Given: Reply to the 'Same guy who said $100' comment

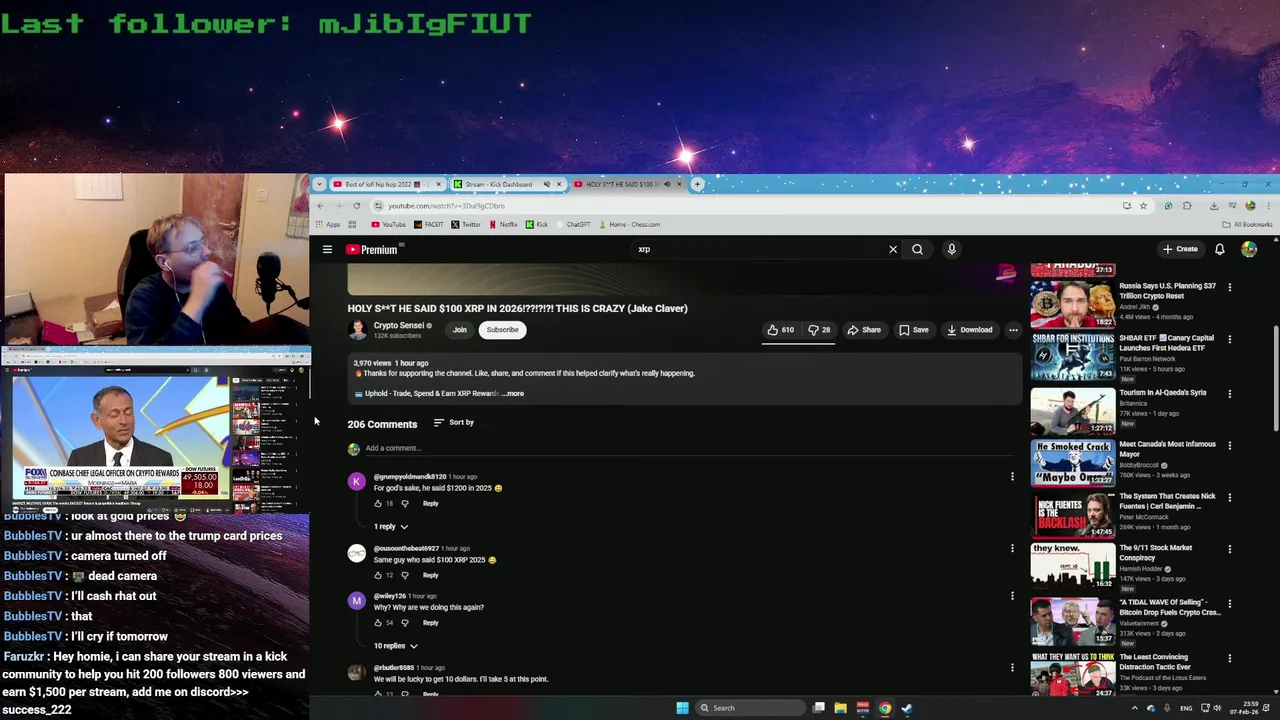Looking at the screenshot, I should (430, 575).
